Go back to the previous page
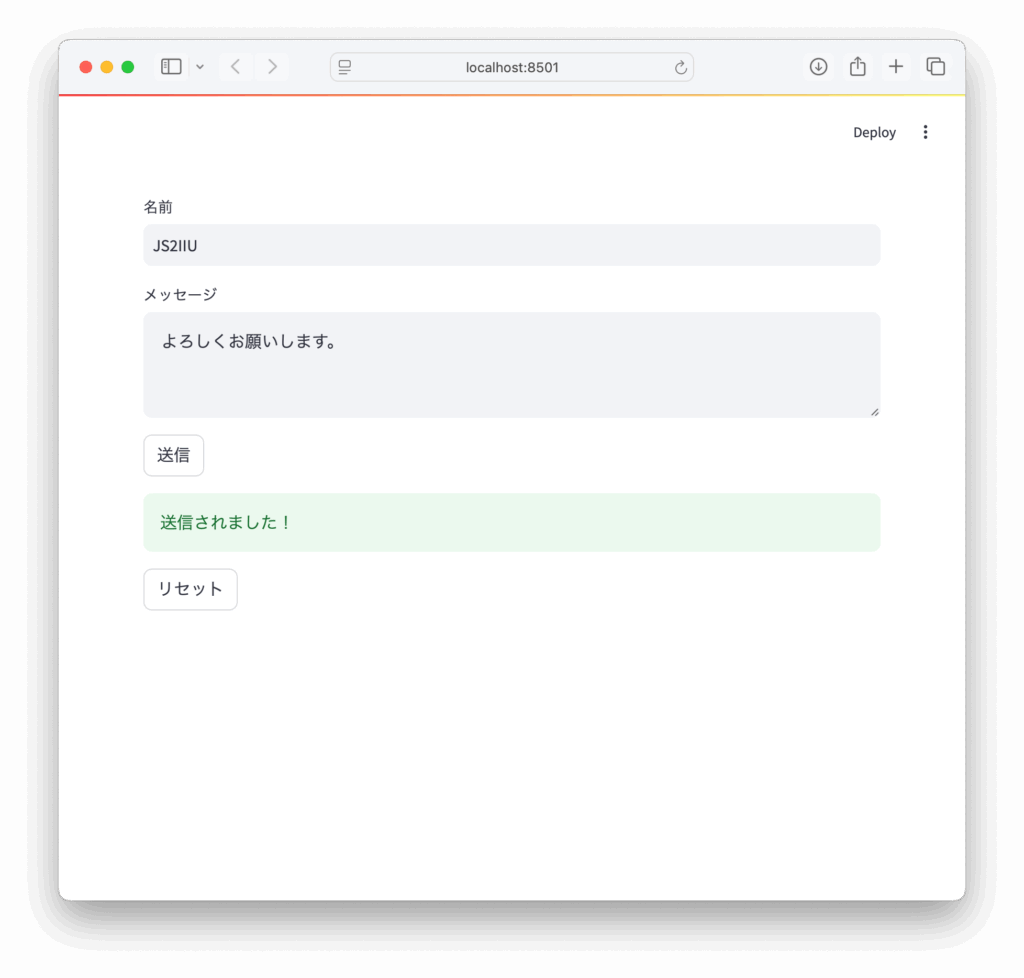The image size is (1024, 978). coord(235,67)
